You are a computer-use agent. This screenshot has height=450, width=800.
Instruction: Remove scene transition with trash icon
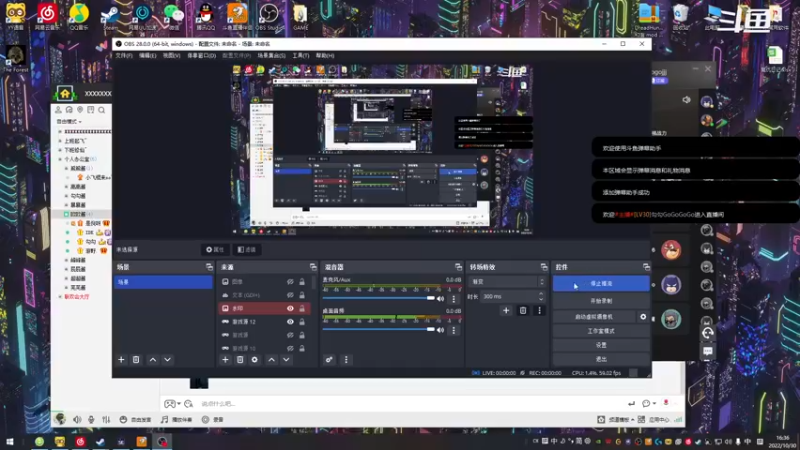(x=523, y=310)
